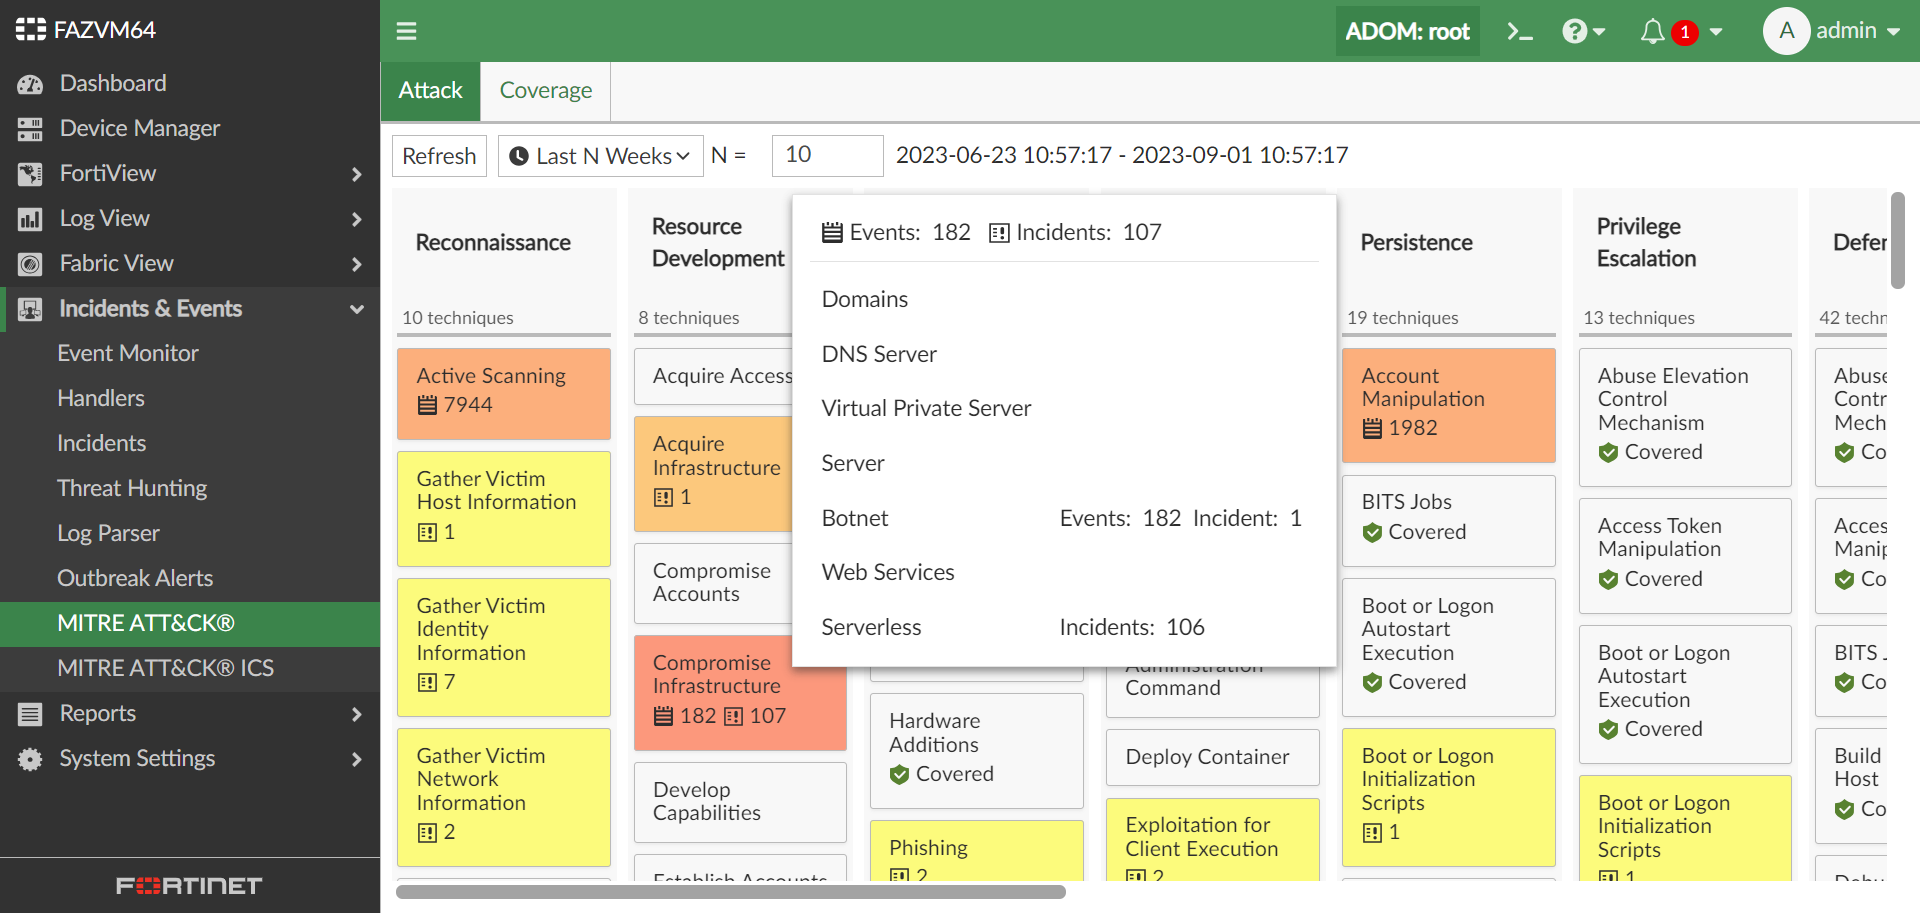Open Log Parser in the sidebar
The image size is (1920, 913).
[108, 533]
